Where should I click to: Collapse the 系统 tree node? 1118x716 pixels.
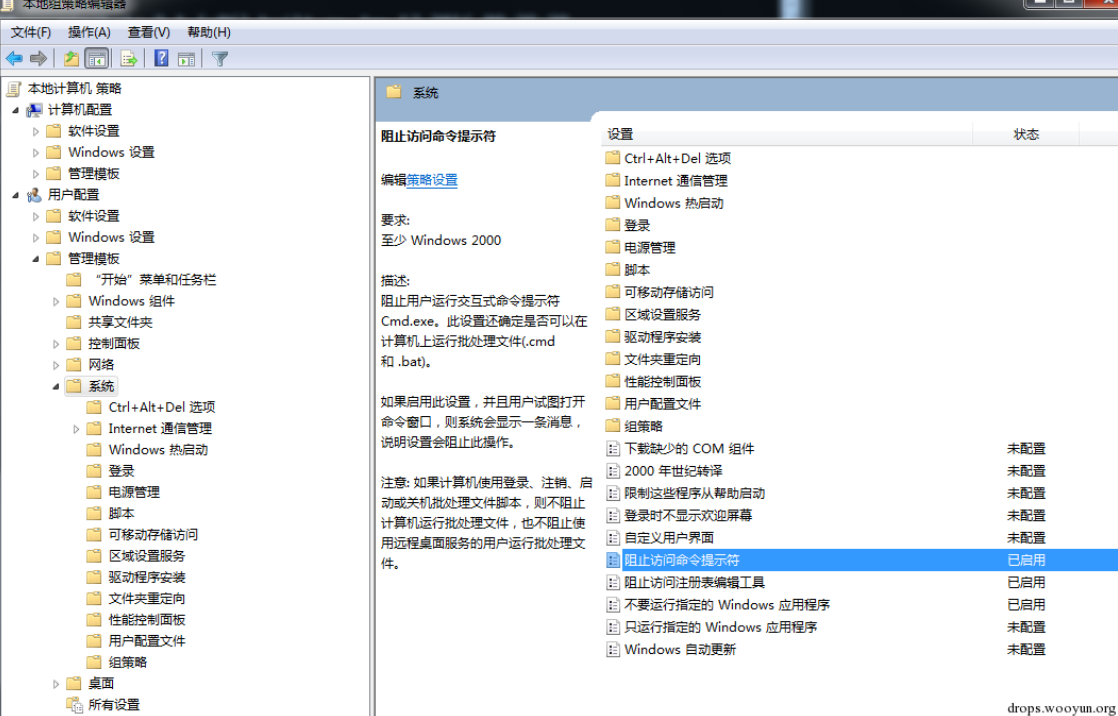[56, 386]
